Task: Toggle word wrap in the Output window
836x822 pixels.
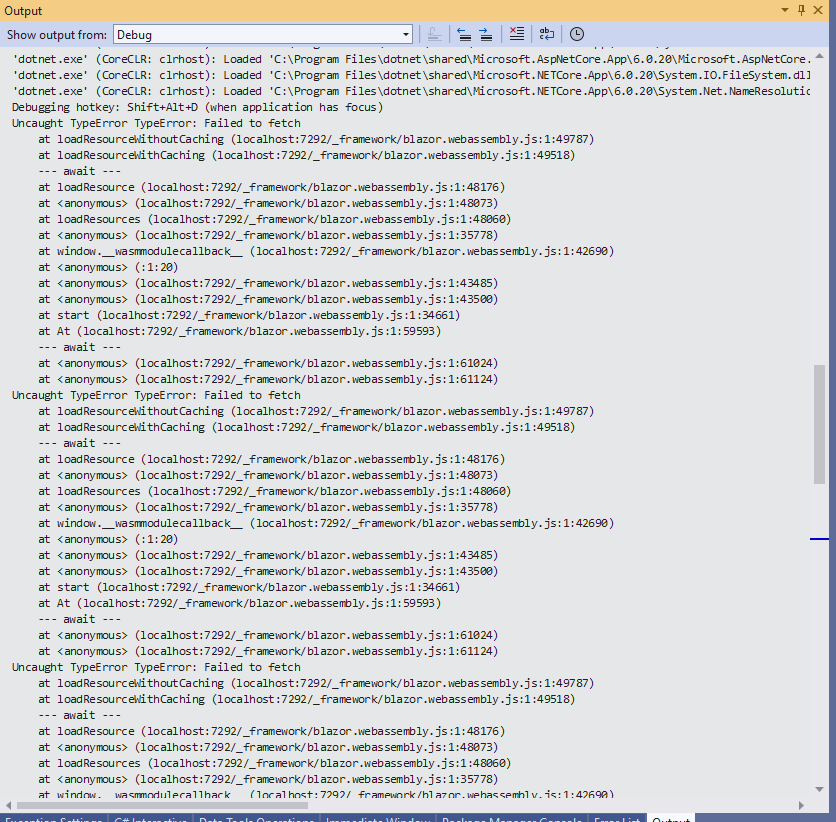Action: click(547, 33)
